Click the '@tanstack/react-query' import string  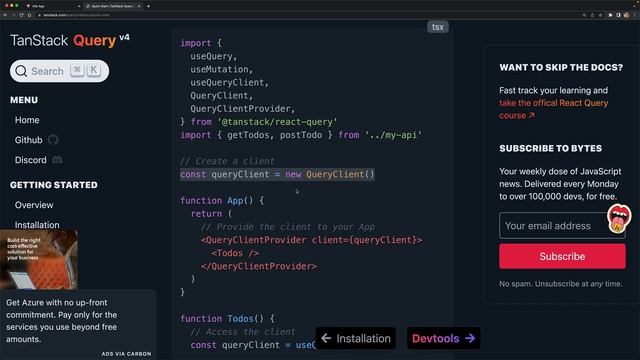click(x=277, y=122)
